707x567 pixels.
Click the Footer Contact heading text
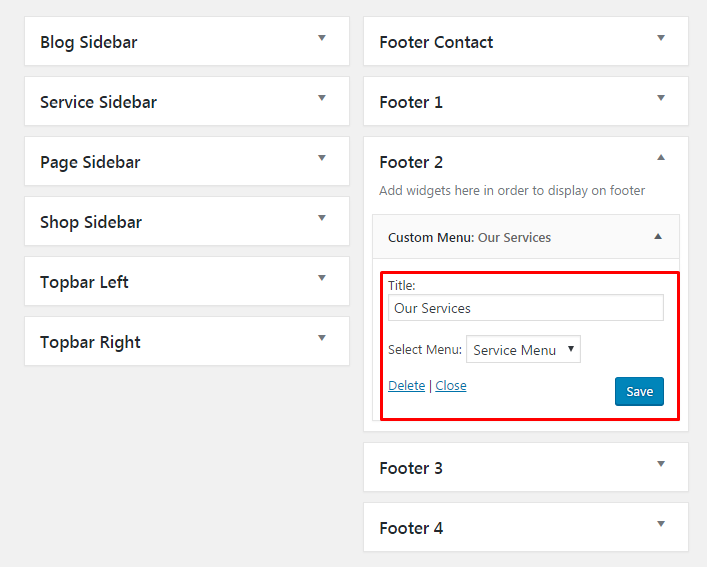(436, 42)
